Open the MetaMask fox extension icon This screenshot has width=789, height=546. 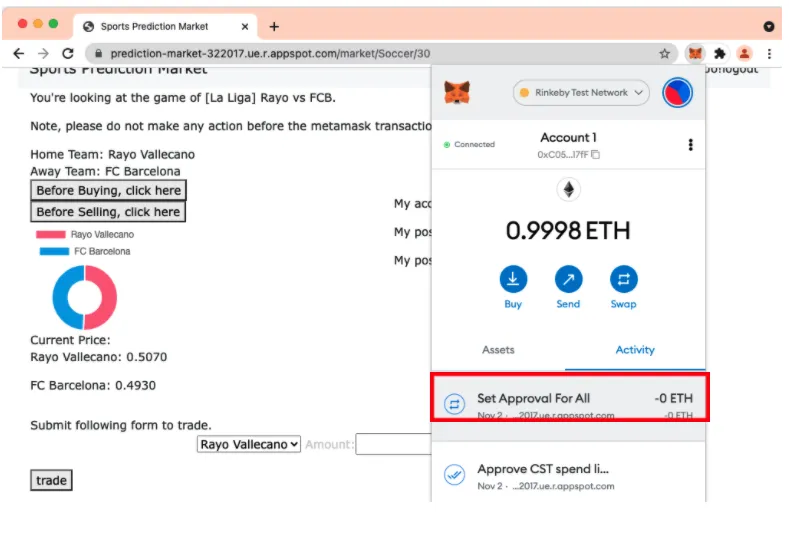tap(695, 53)
